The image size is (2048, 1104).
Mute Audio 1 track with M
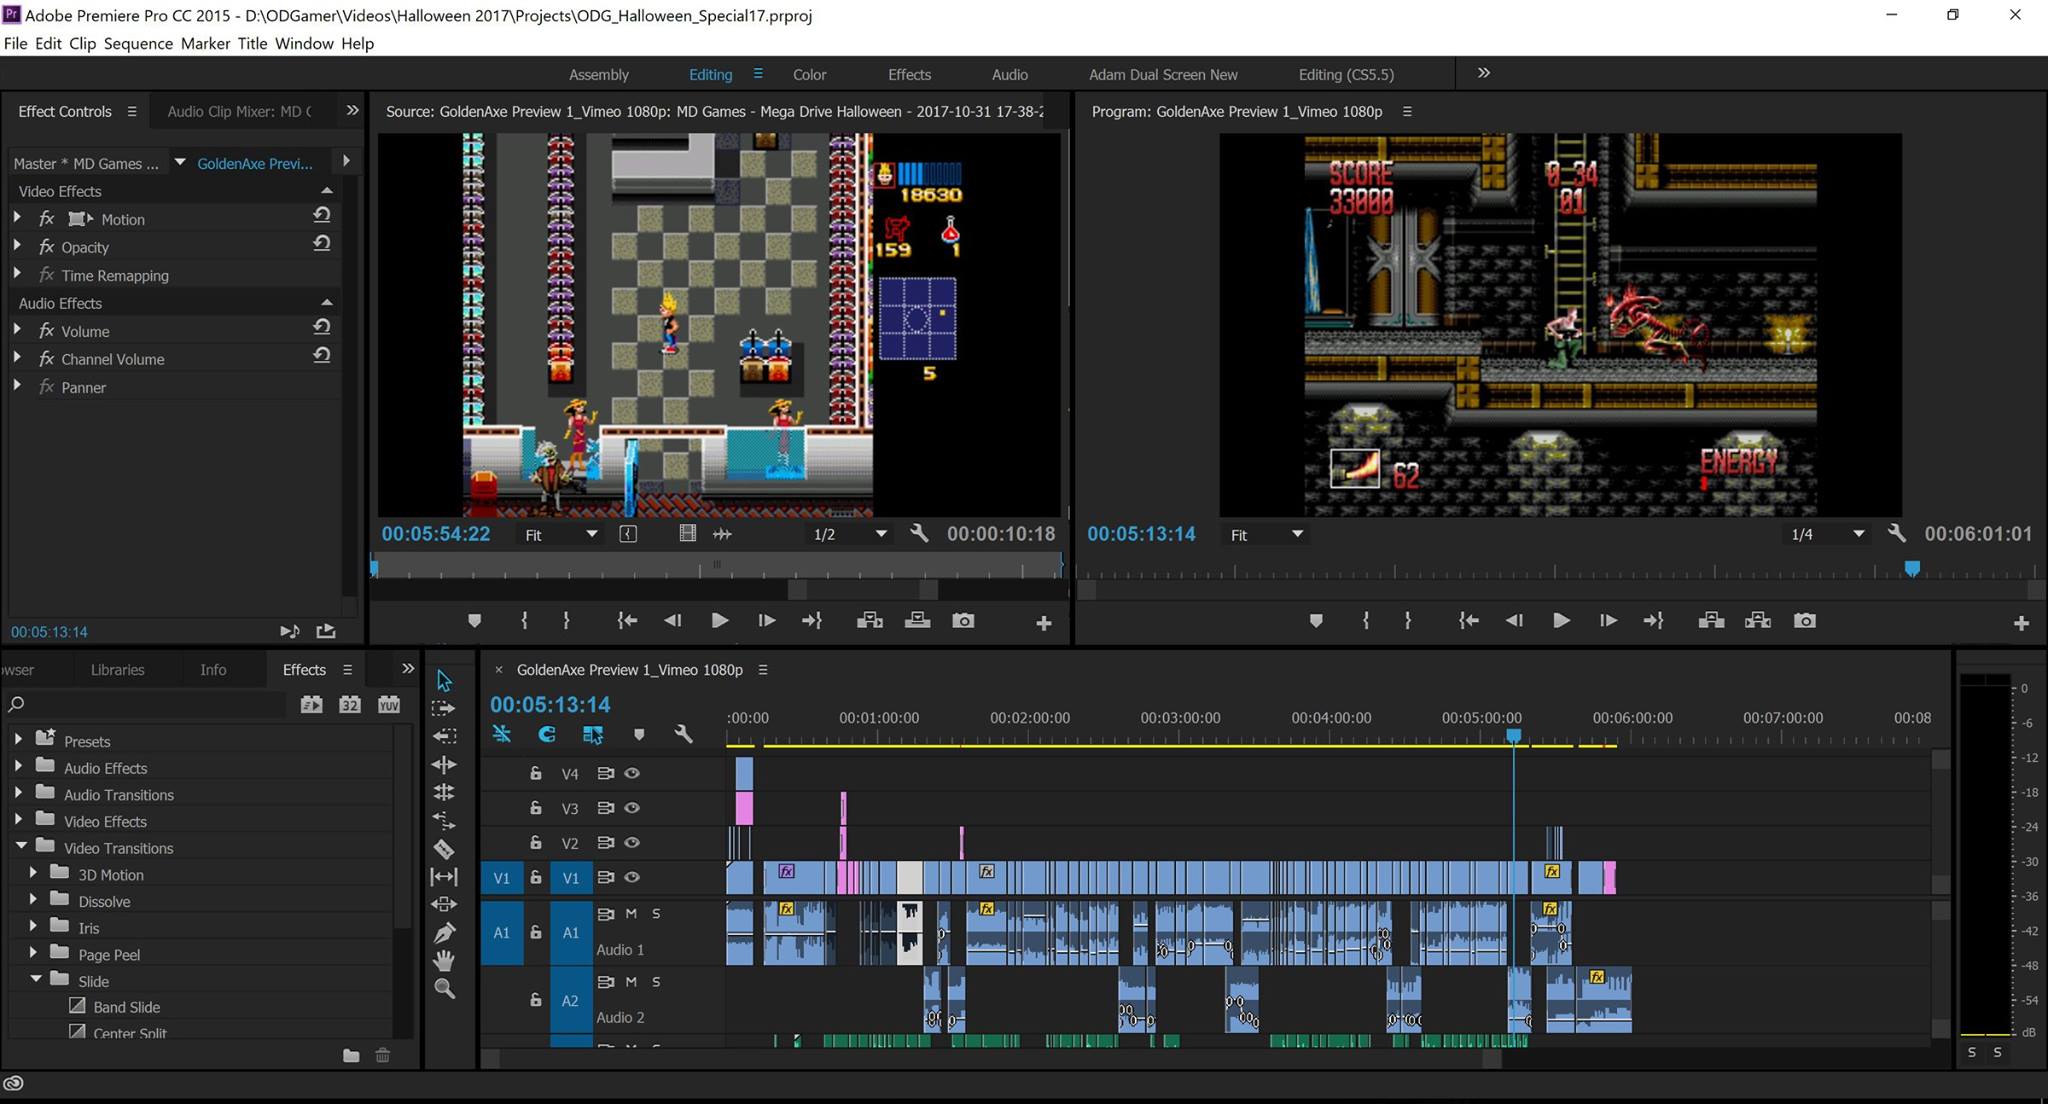[x=631, y=913]
